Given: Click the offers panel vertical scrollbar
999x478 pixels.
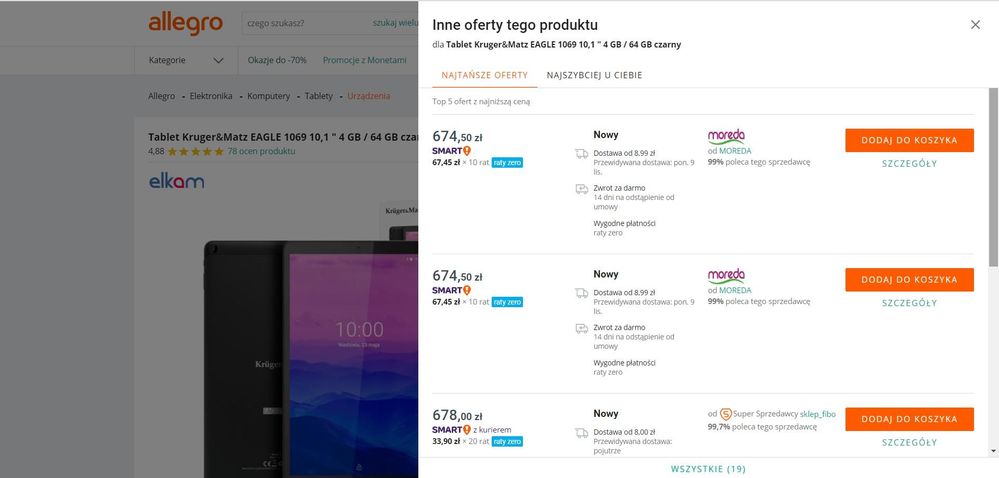Looking at the screenshot, I should point(993,177).
